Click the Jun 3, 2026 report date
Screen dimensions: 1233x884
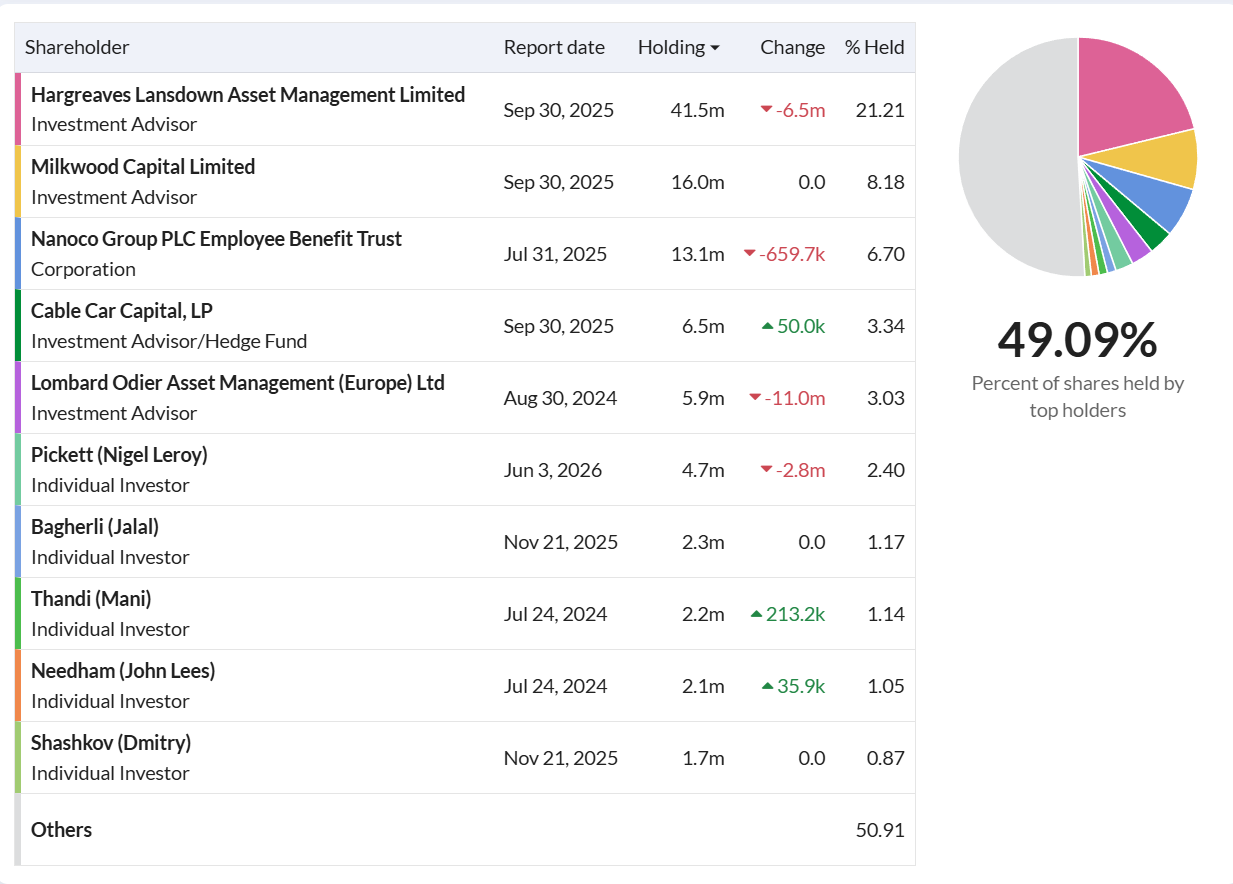click(553, 470)
